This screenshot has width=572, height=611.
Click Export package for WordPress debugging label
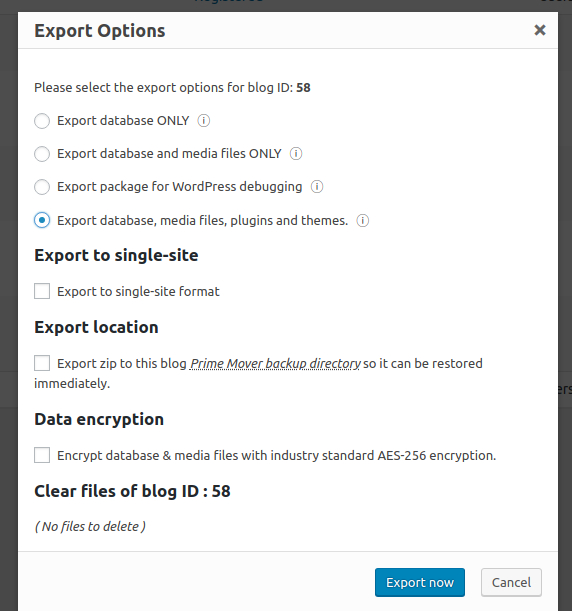tap(180, 187)
